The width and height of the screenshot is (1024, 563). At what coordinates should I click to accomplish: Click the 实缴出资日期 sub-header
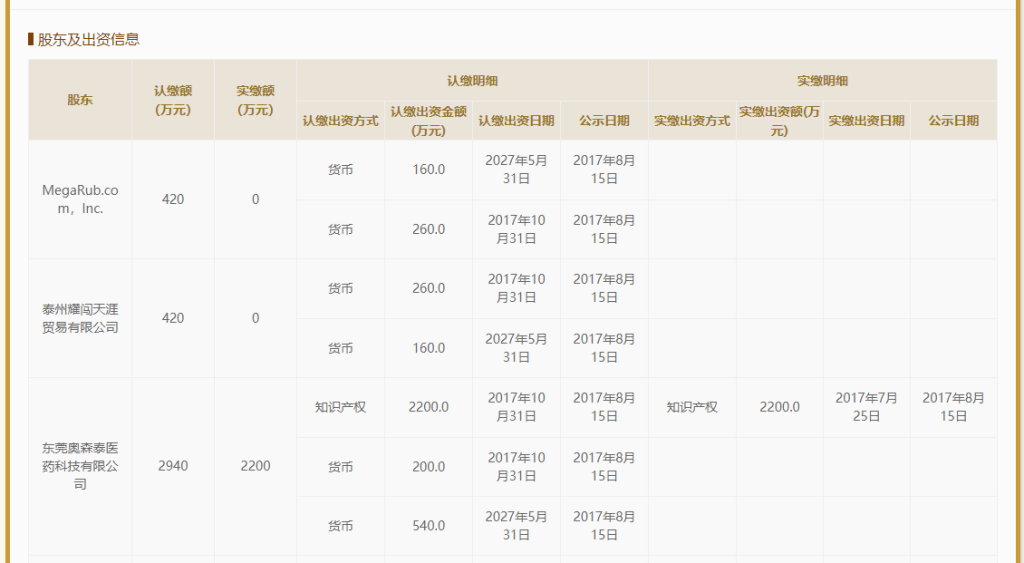point(866,120)
